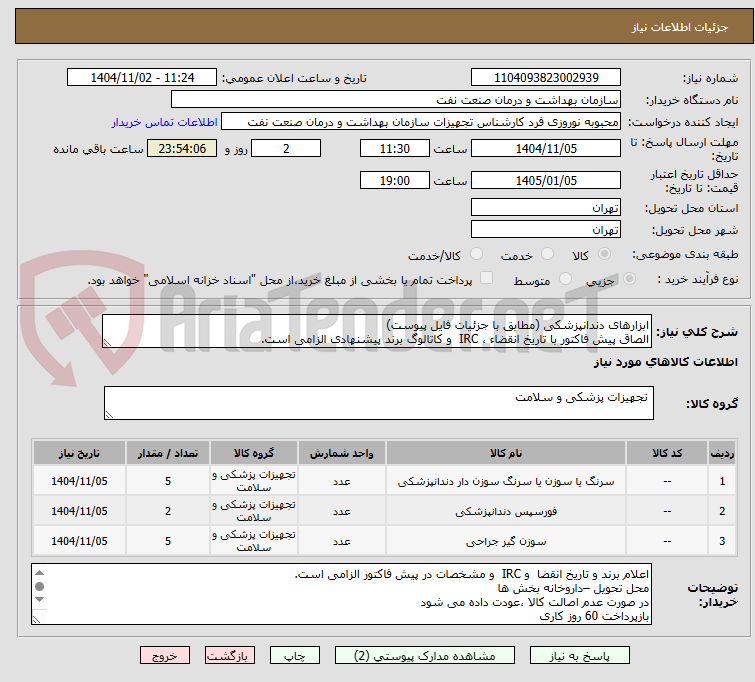The width and height of the screenshot is (755, 682).
Task: Click the گروه کالا column header
Action: 254,453
